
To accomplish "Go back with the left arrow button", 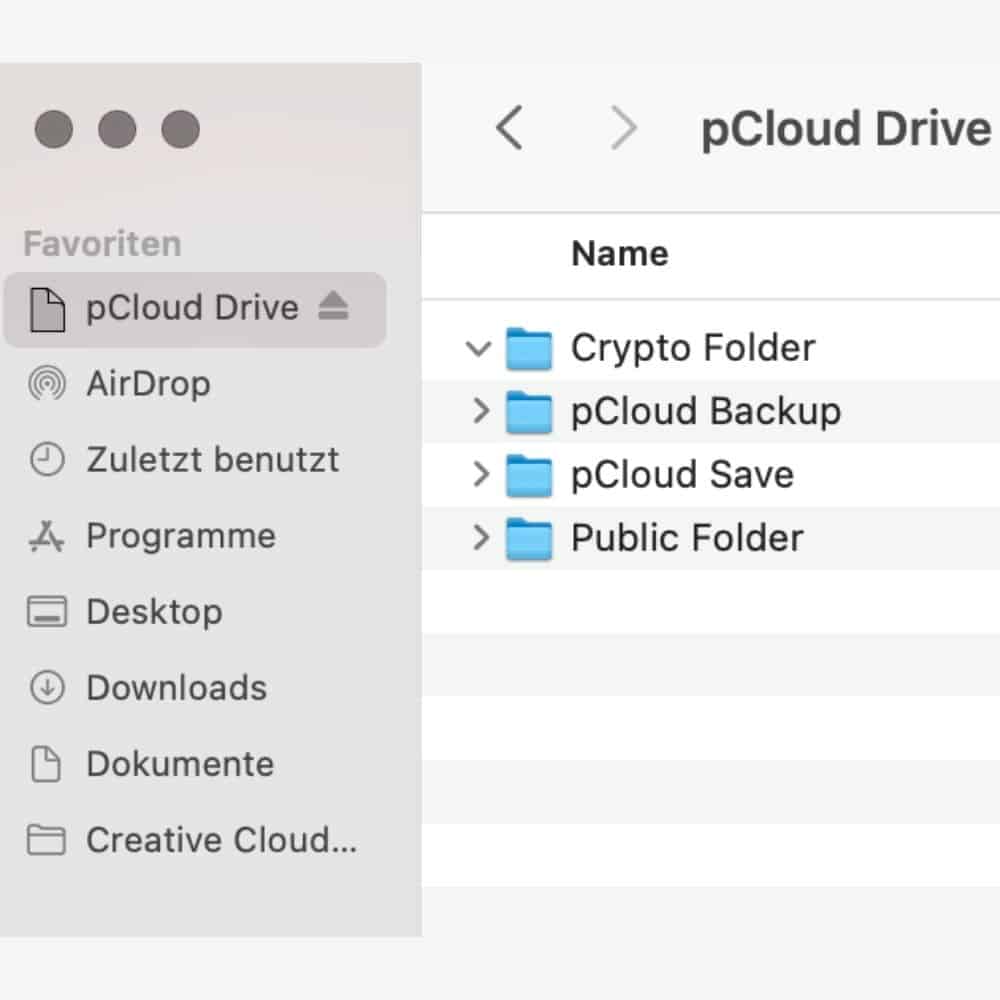I will (510, 128).
